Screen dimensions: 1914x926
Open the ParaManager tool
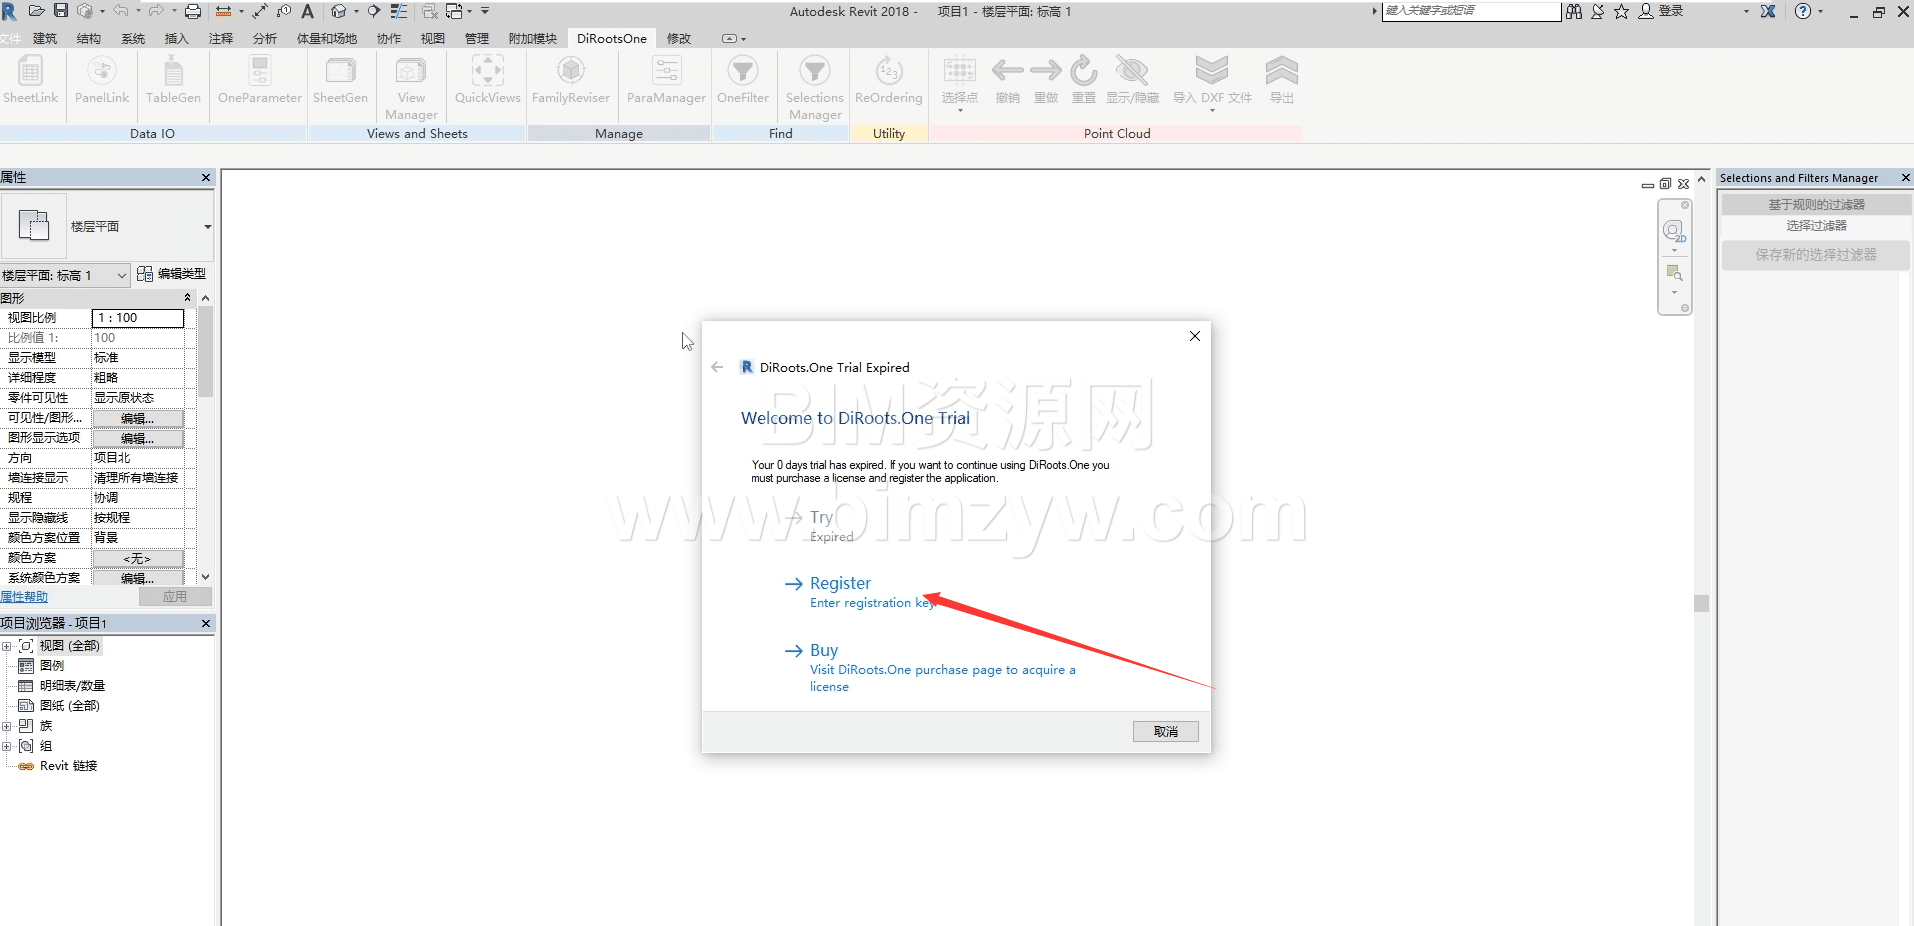tap(666, 80)
